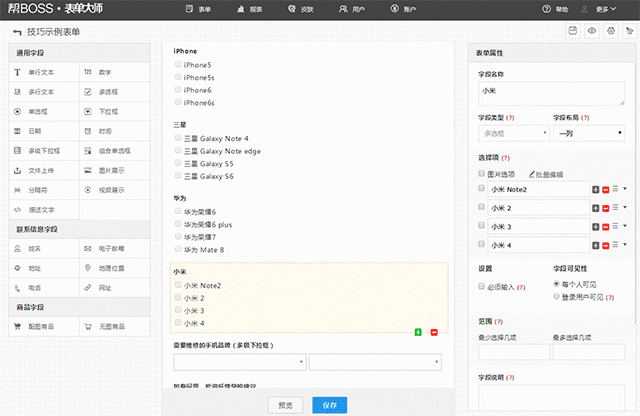Check 华为 Mate 8 checkbox
This screenshot has height=416, width=640.
pyautogui.click(x=178, y=249)
